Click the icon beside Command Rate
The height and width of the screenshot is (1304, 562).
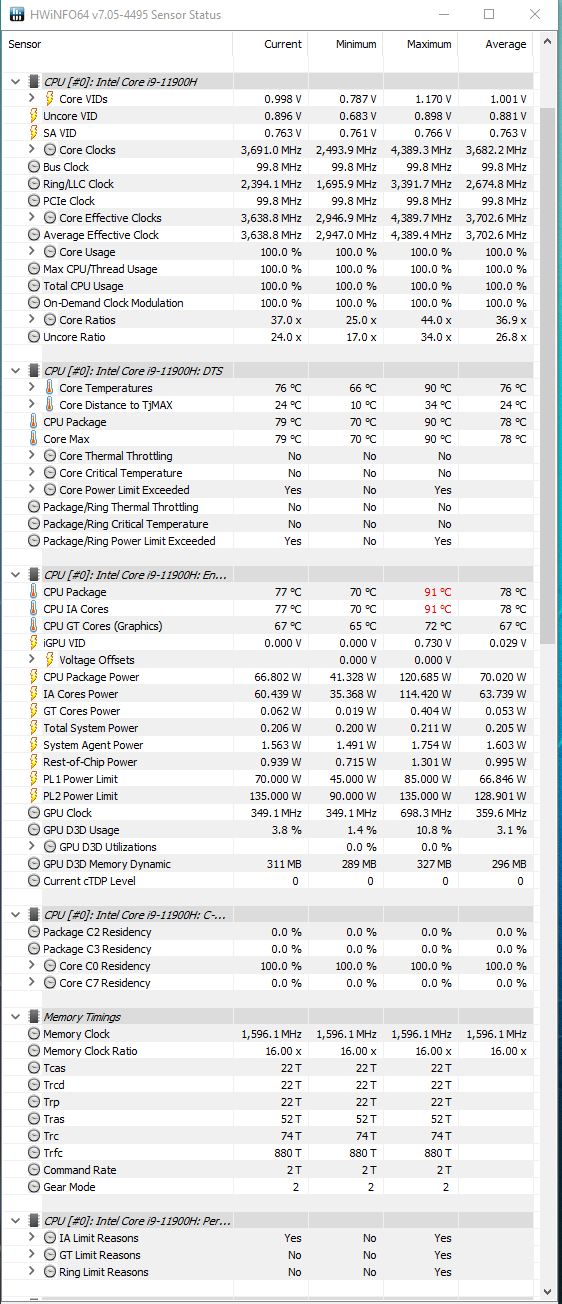(34, 1170)
